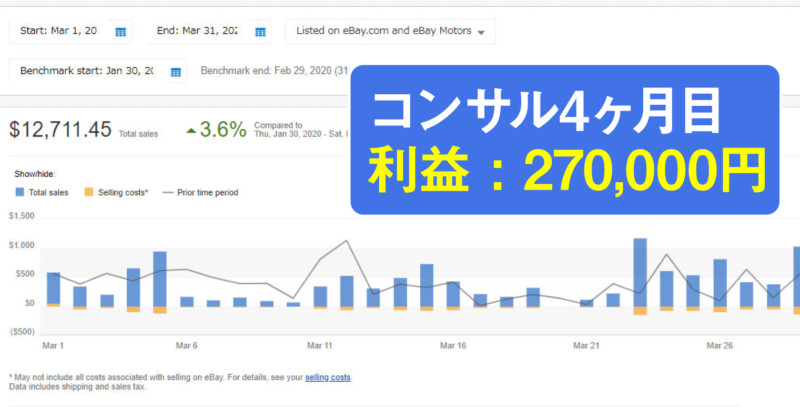Toggle the Selling costs legend series

coord(116,192)
